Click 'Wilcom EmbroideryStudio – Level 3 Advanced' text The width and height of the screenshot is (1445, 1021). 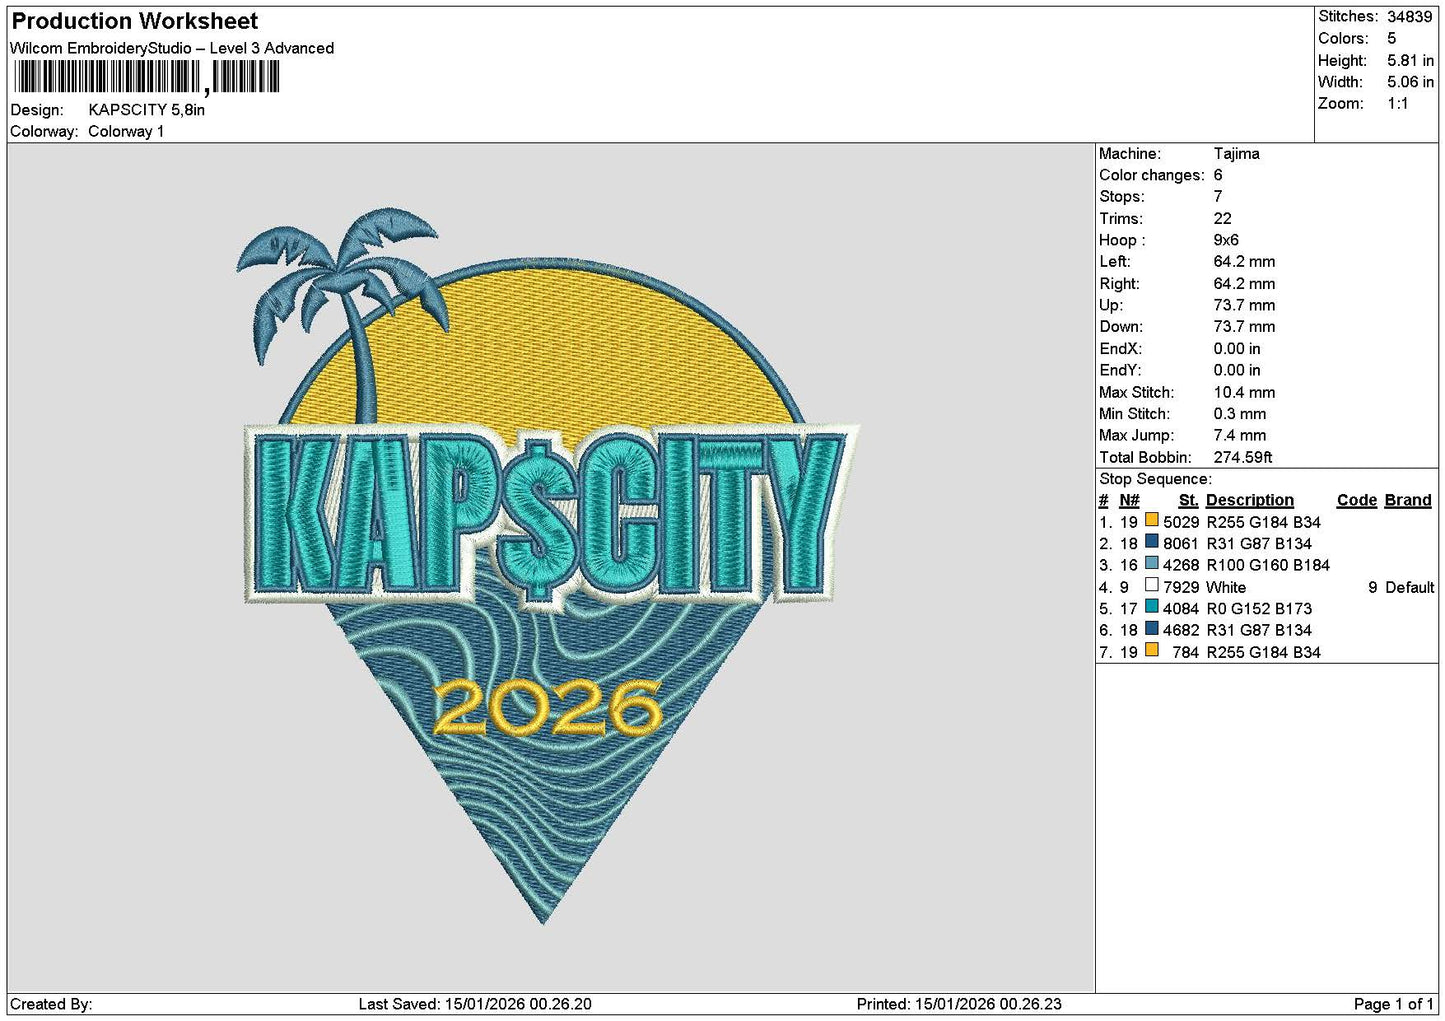[x=172, y=48]
